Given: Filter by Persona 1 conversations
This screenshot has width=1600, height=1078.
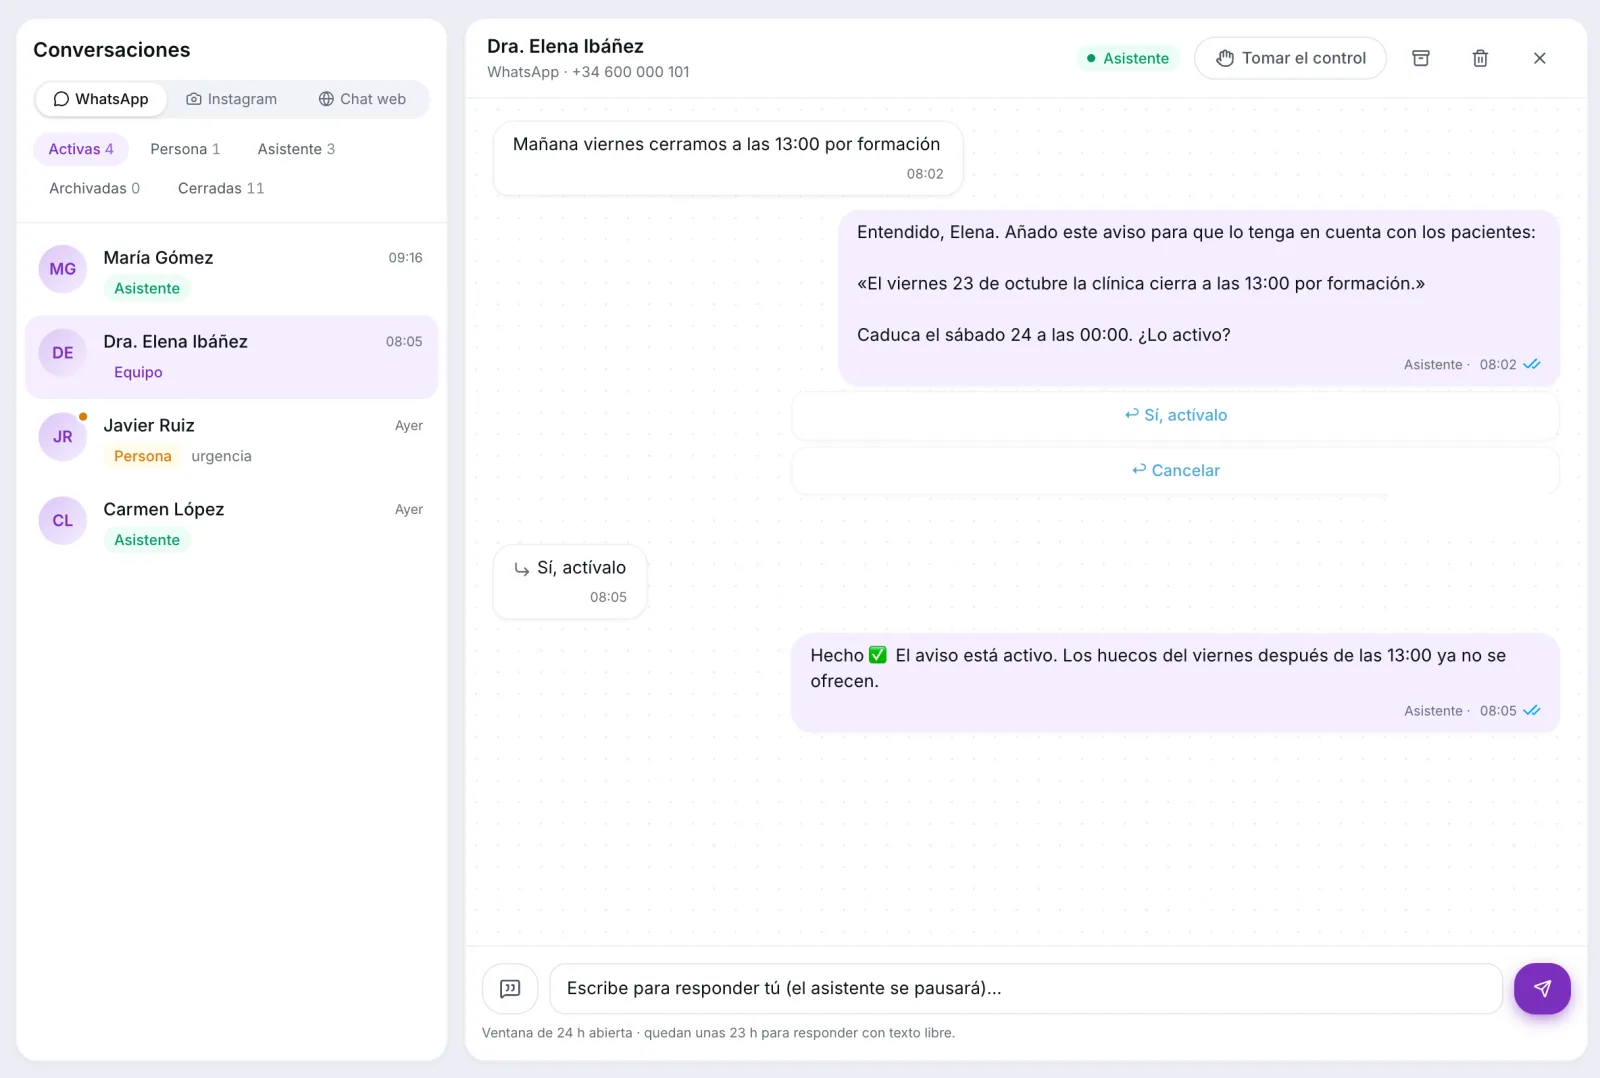Looking at the screenshot, I should click(185, 149).
